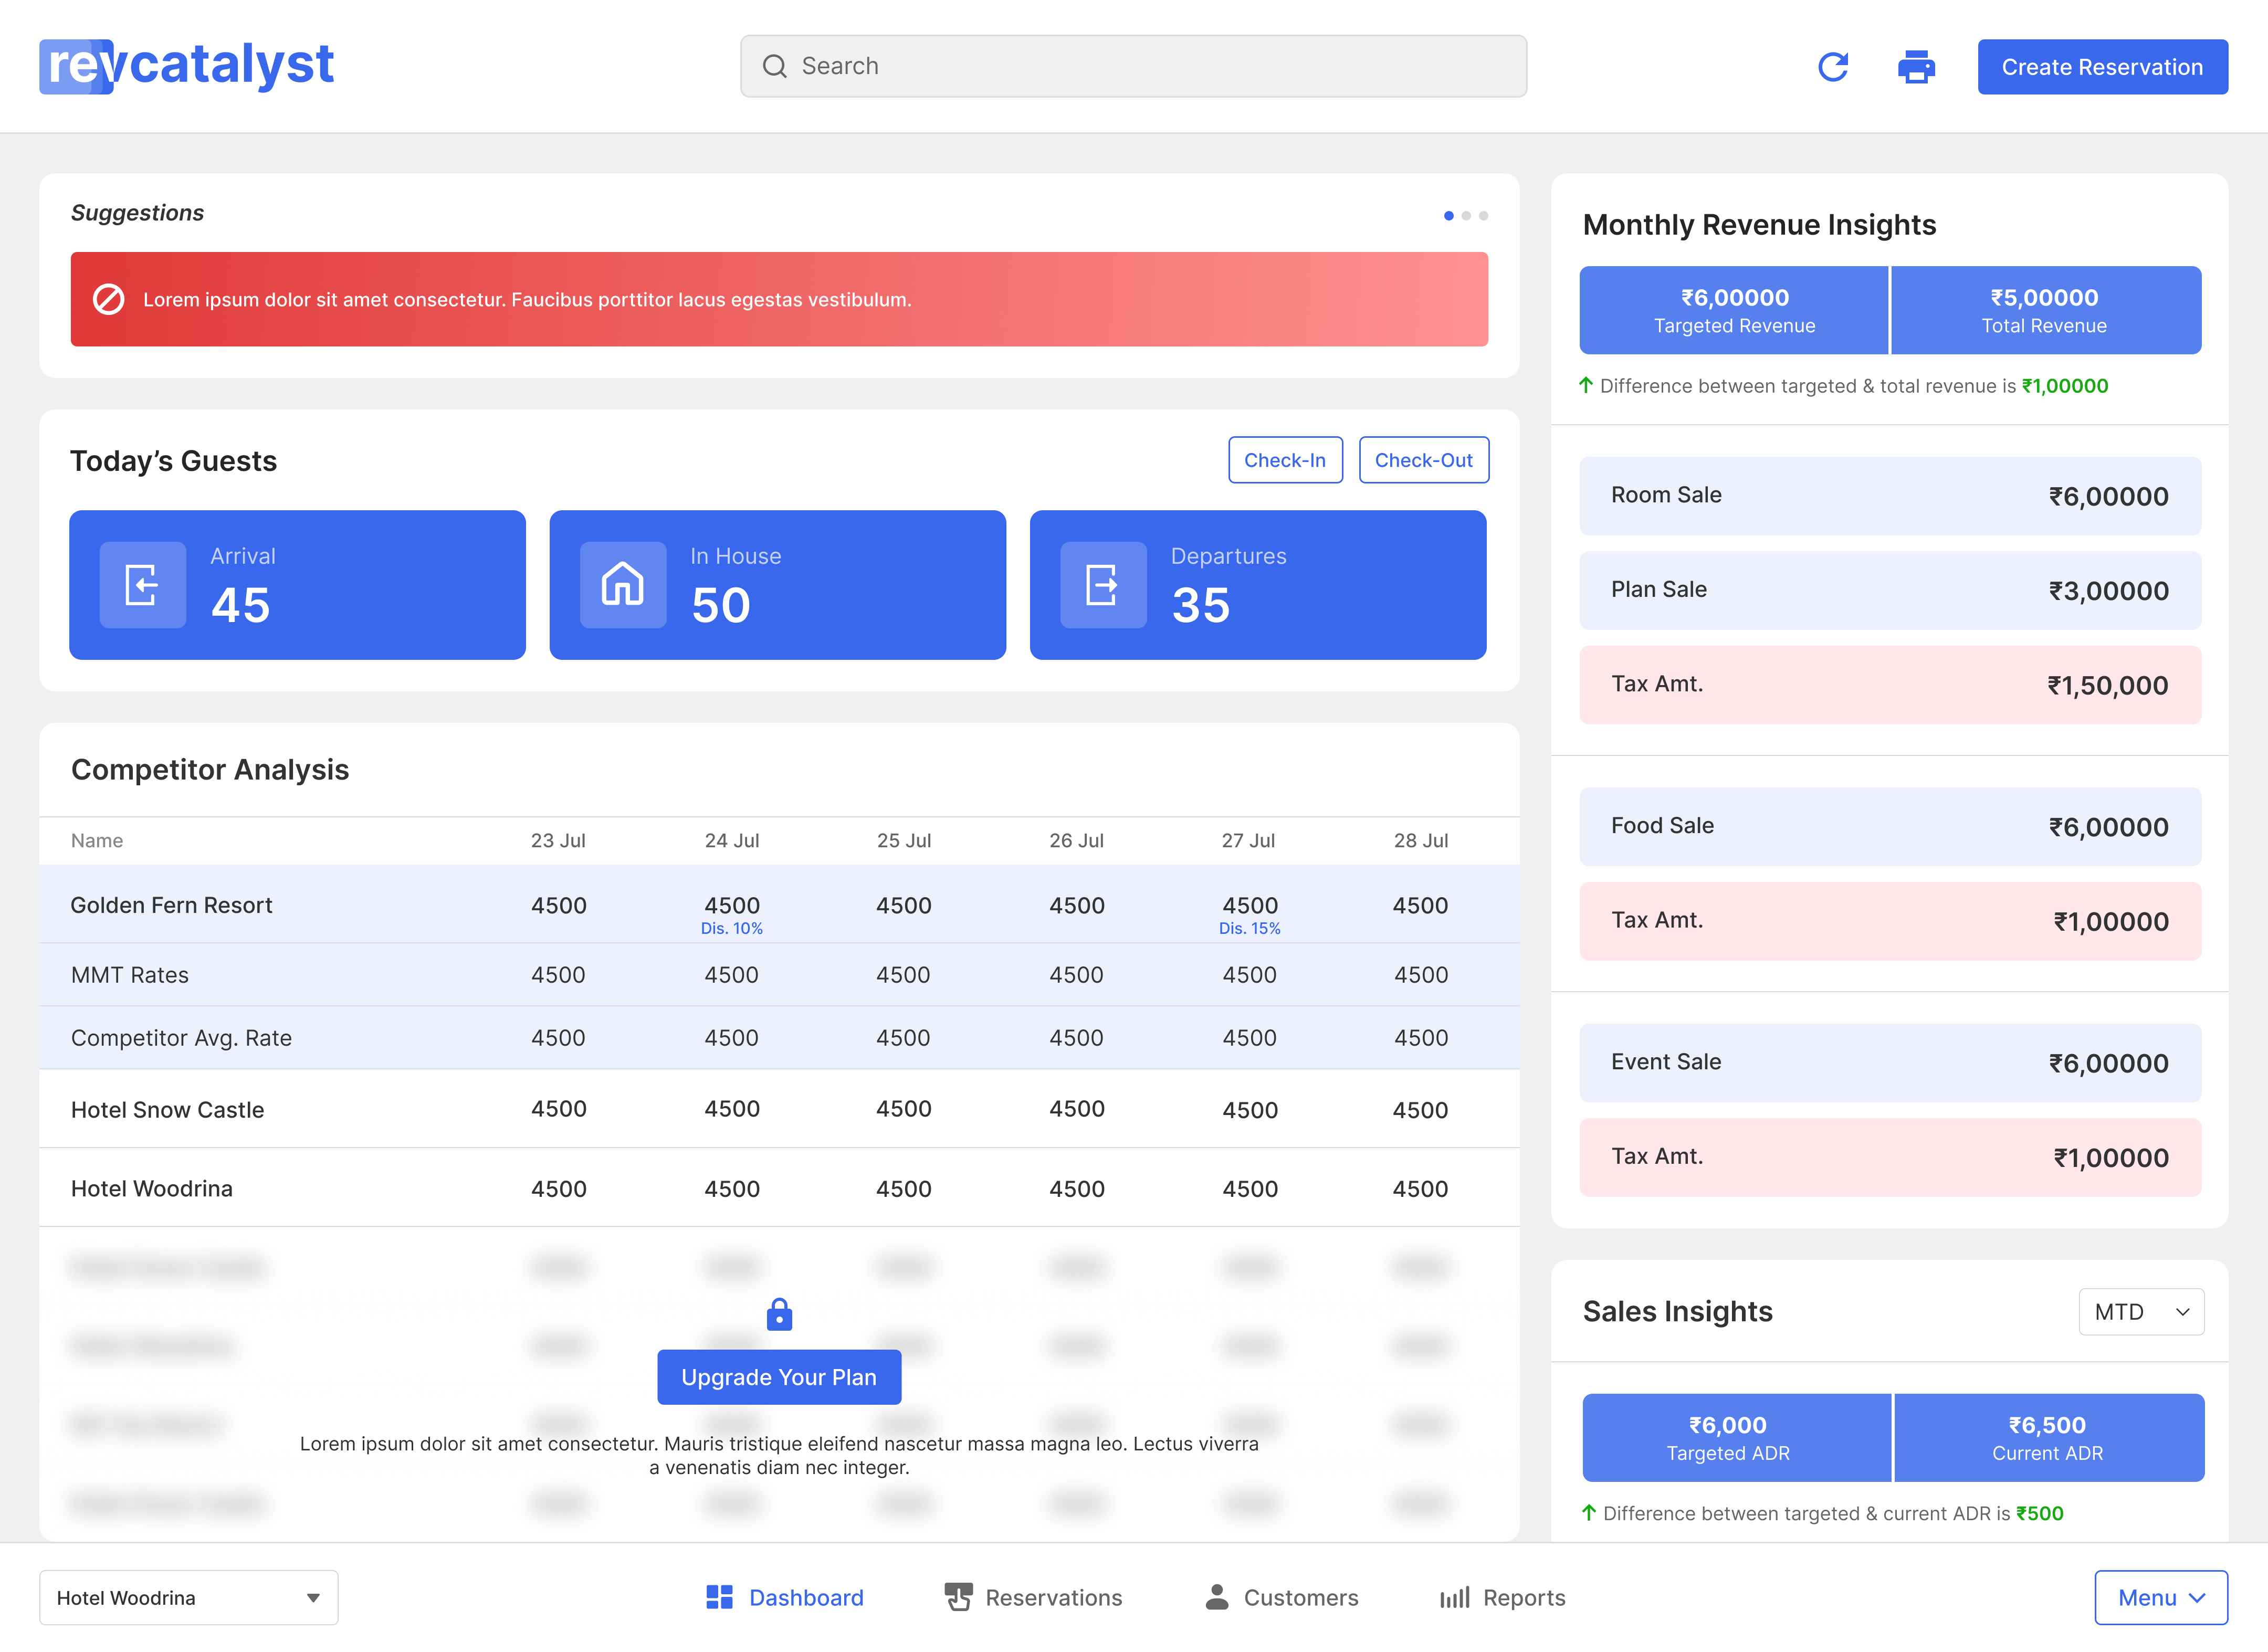Viewport: 2268px width, 1652px height.
Task: Go to the third suggestion carousel dot
Action: point(1483,215)
